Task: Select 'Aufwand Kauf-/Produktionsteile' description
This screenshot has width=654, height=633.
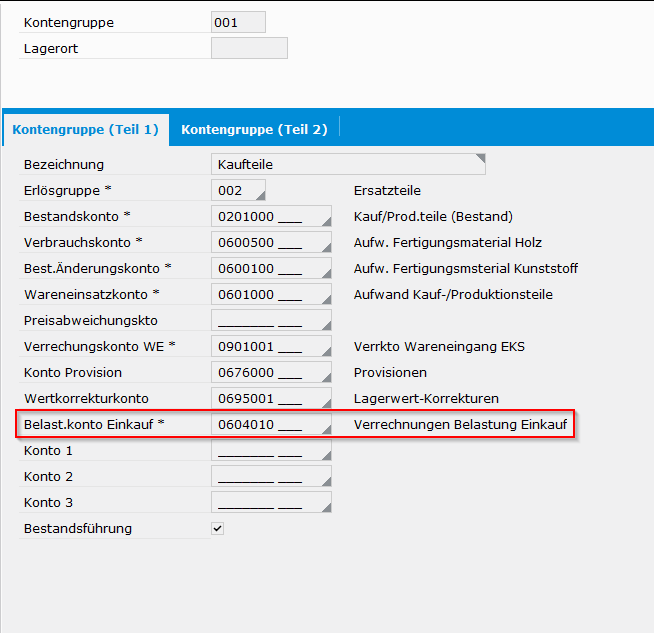Action: [453, 294]
